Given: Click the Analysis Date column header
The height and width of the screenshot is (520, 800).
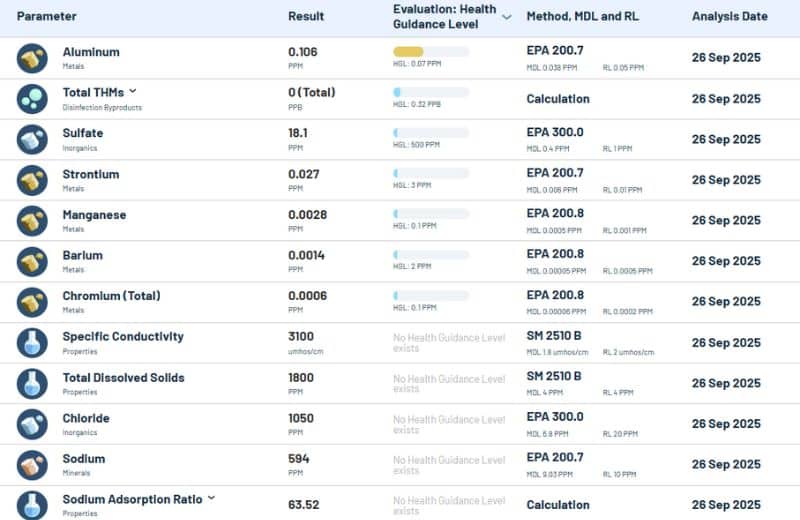Looking at the screenshot, I should (x=729, y=17).
